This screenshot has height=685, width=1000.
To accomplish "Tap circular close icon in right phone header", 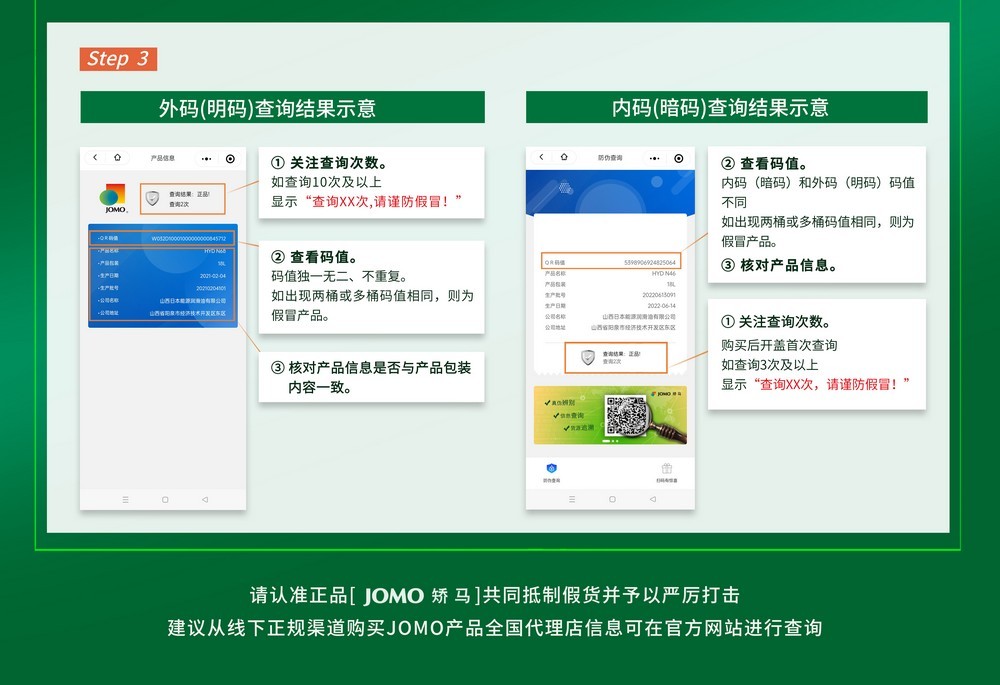I will point(678,158).
